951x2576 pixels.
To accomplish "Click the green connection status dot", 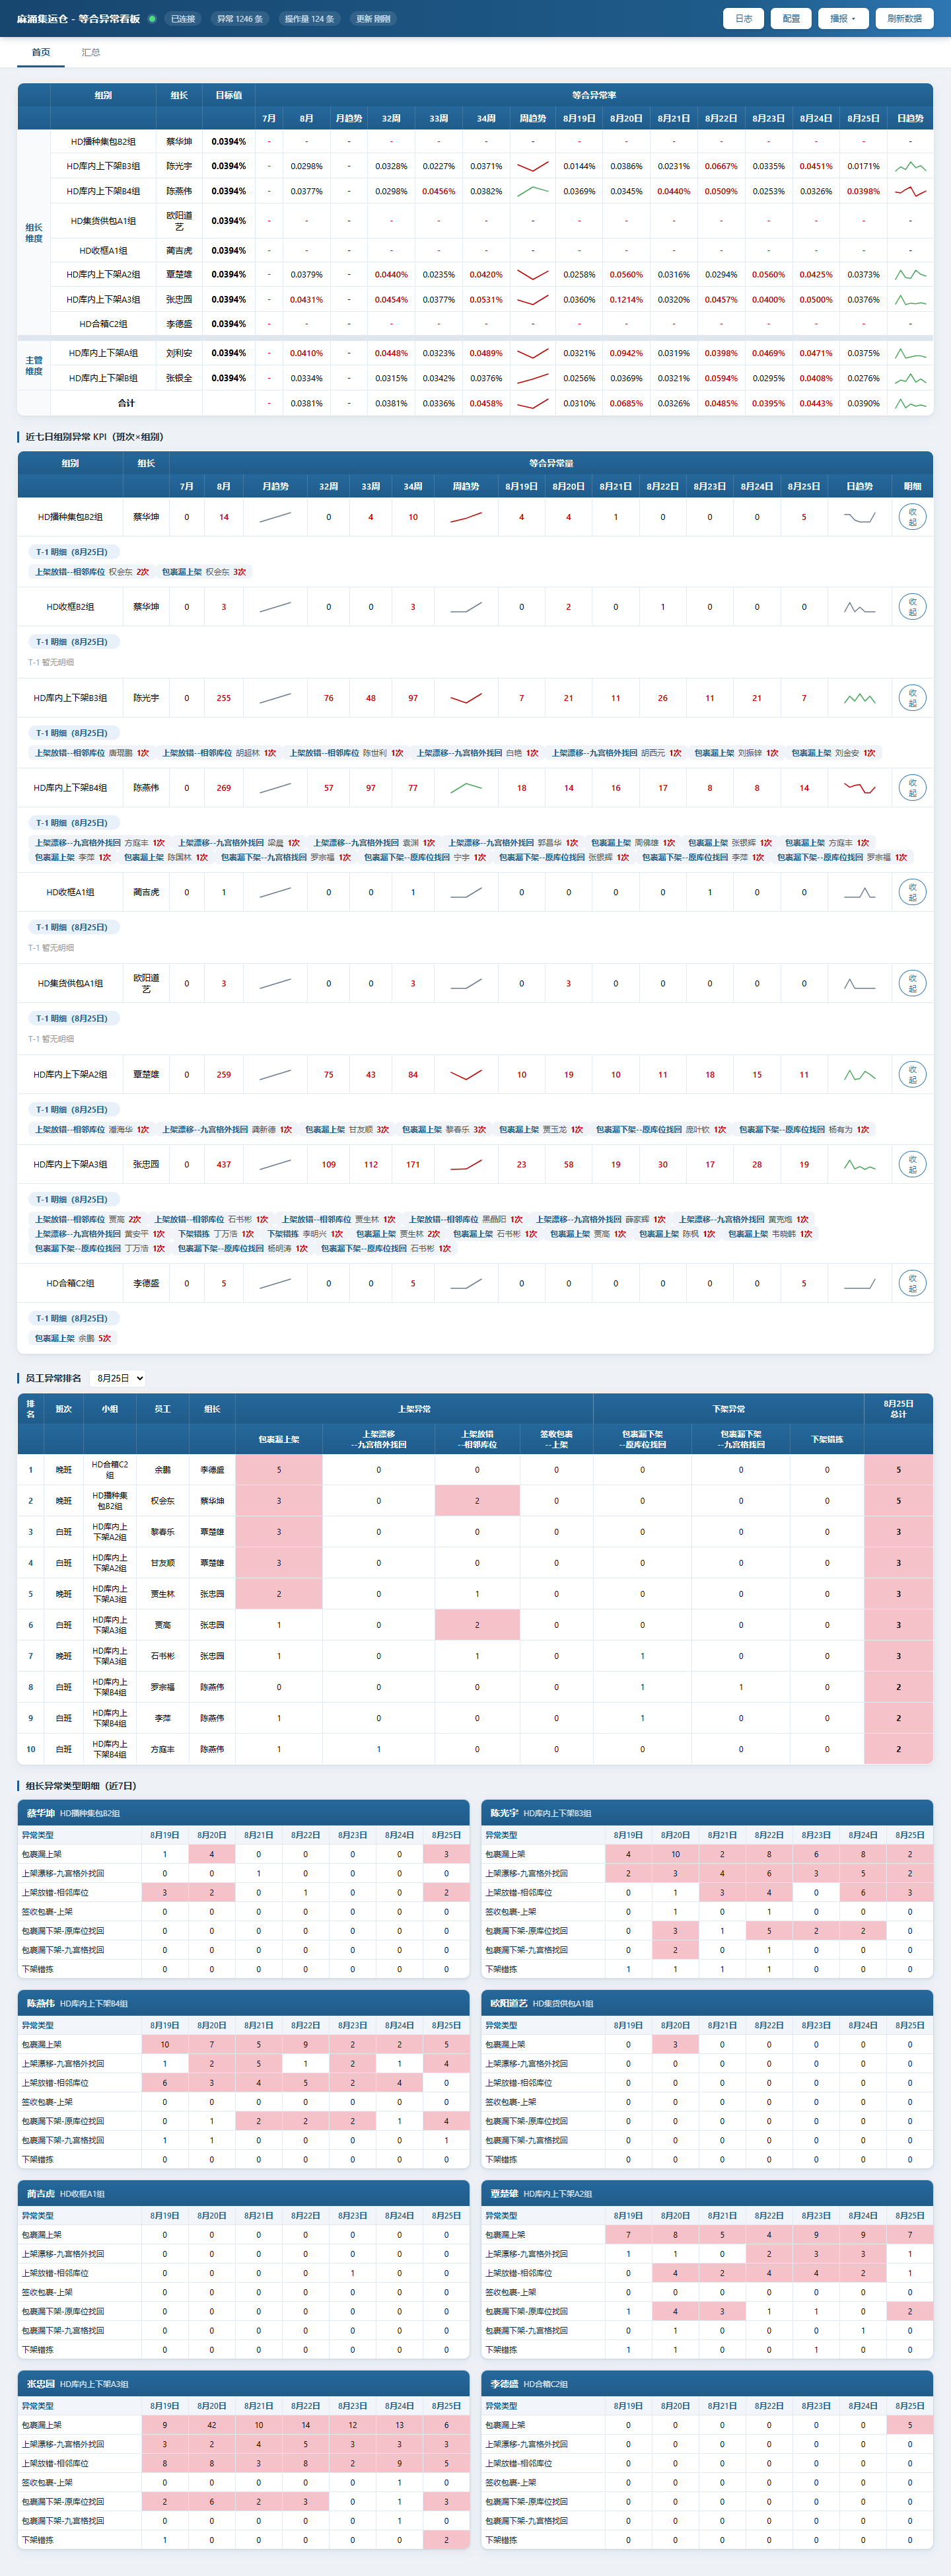I will pyautogui.click(x=152, y=18).
